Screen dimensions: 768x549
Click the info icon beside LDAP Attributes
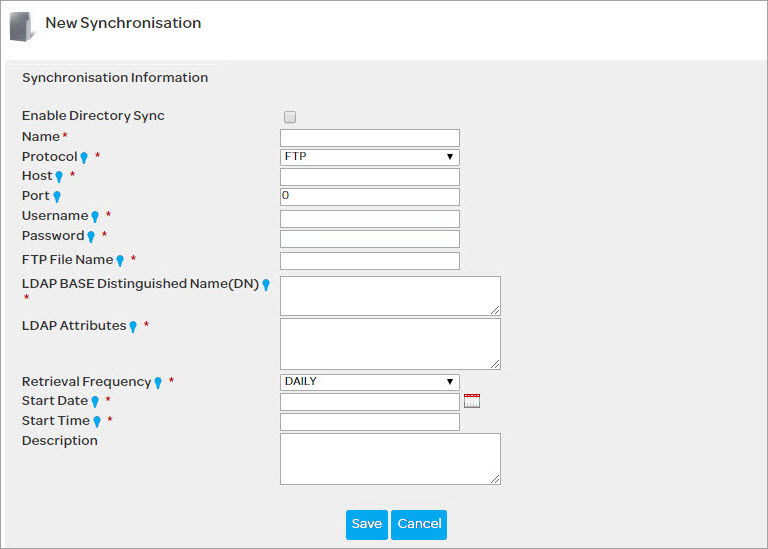133,327
